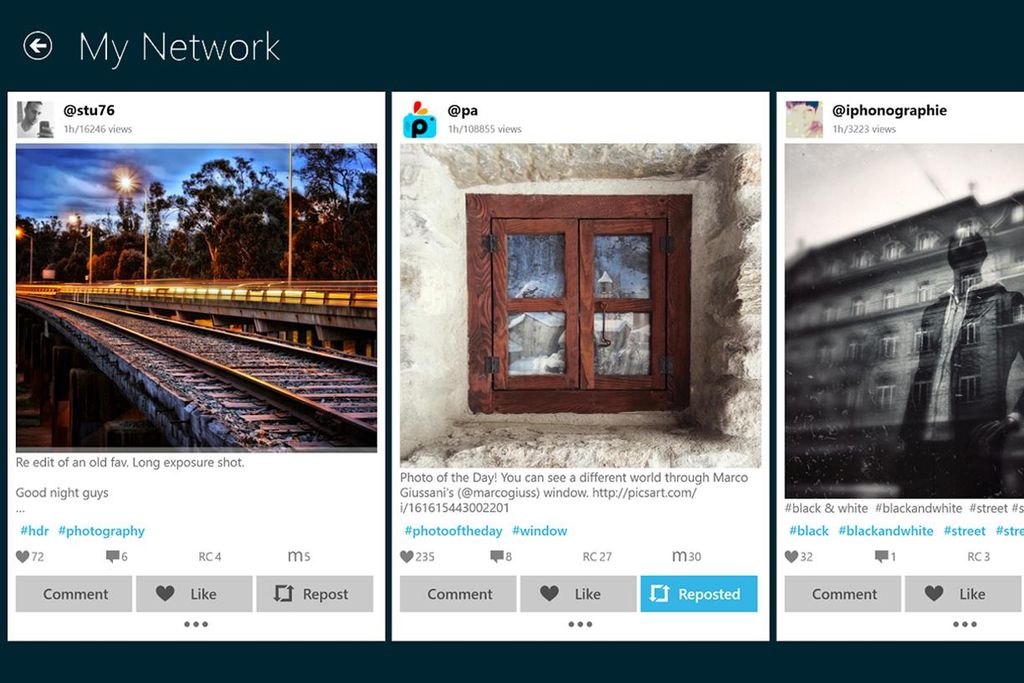Click the heart count 72 on stu76 post
This screenshot has width=1024, height=683.
pyautogui.click(x=30, y=556)
